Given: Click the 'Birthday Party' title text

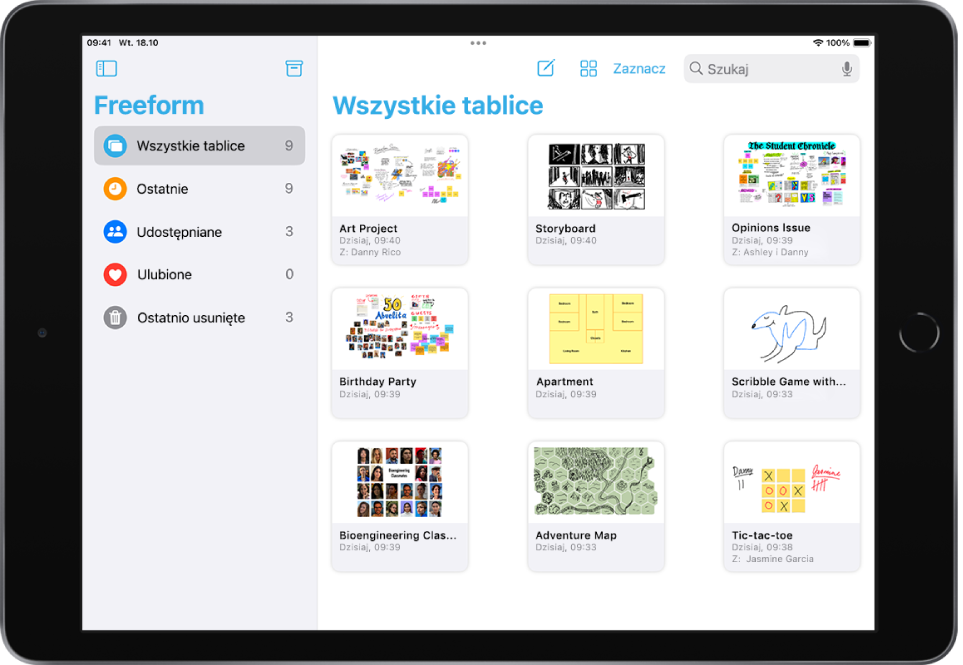Looking at the screenshot, I should click(x=378, y=381).
